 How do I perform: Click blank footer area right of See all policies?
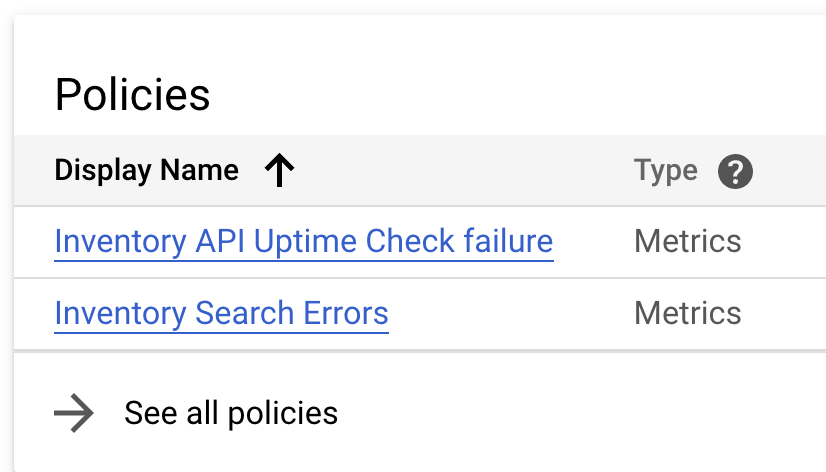[x=580, y=413]
